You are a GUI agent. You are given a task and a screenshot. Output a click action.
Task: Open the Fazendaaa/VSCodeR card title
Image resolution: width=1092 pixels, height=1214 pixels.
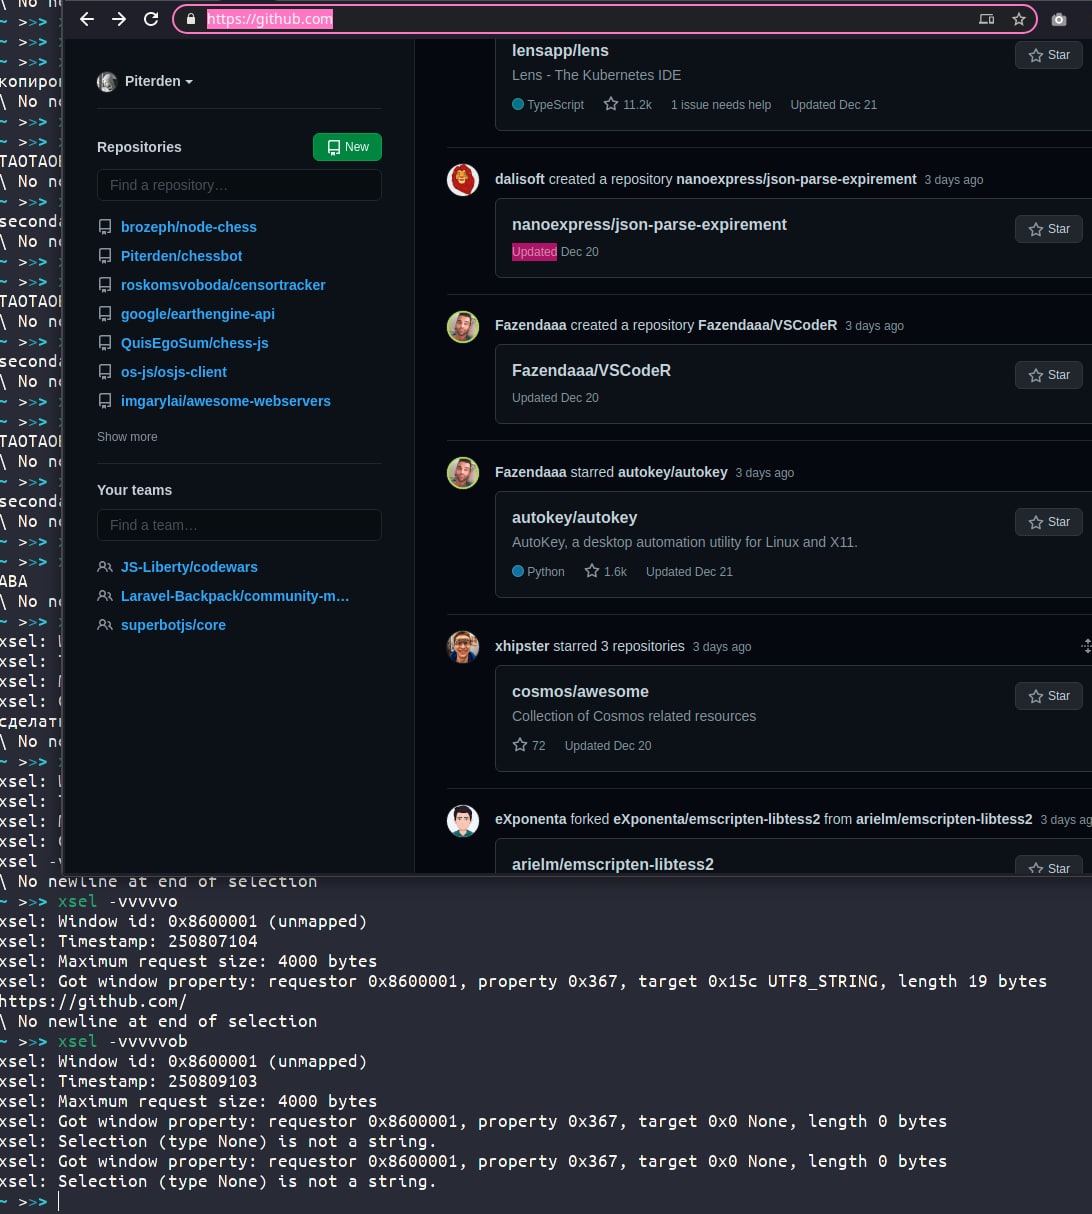pyautogui.click(x=591, y=371)
